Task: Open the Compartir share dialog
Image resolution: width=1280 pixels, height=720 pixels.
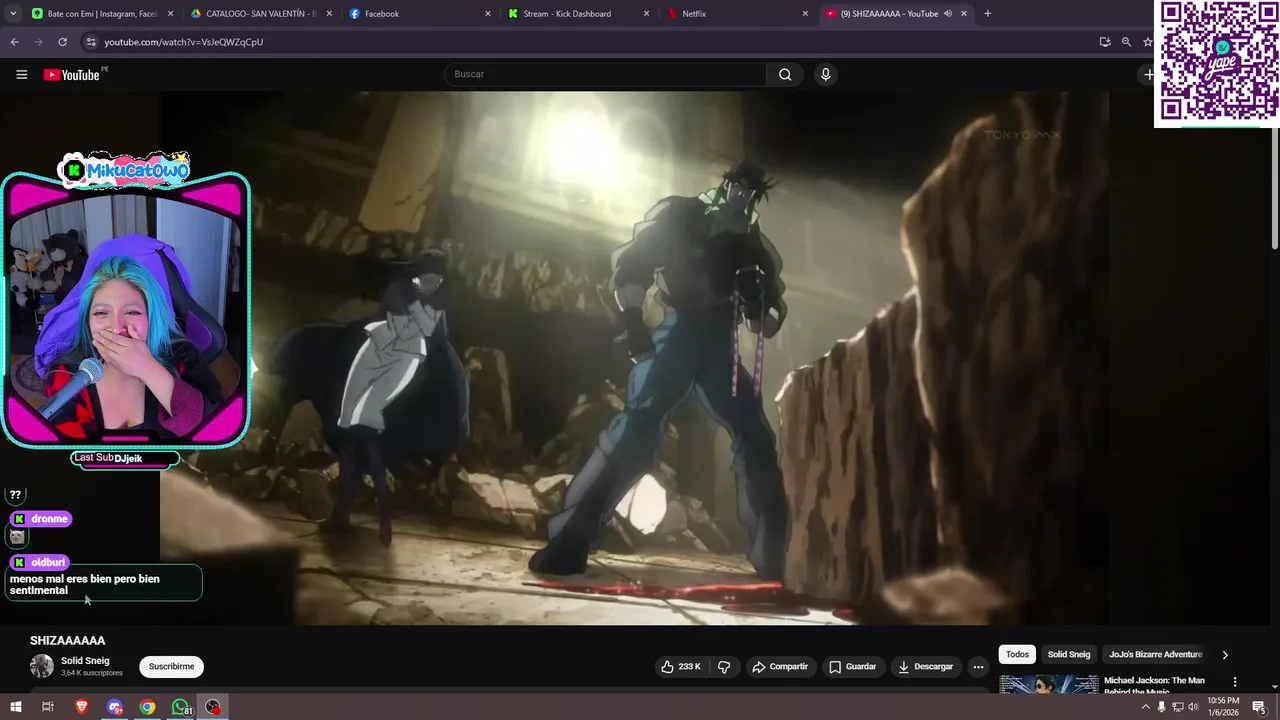Action: coord(780,667)
